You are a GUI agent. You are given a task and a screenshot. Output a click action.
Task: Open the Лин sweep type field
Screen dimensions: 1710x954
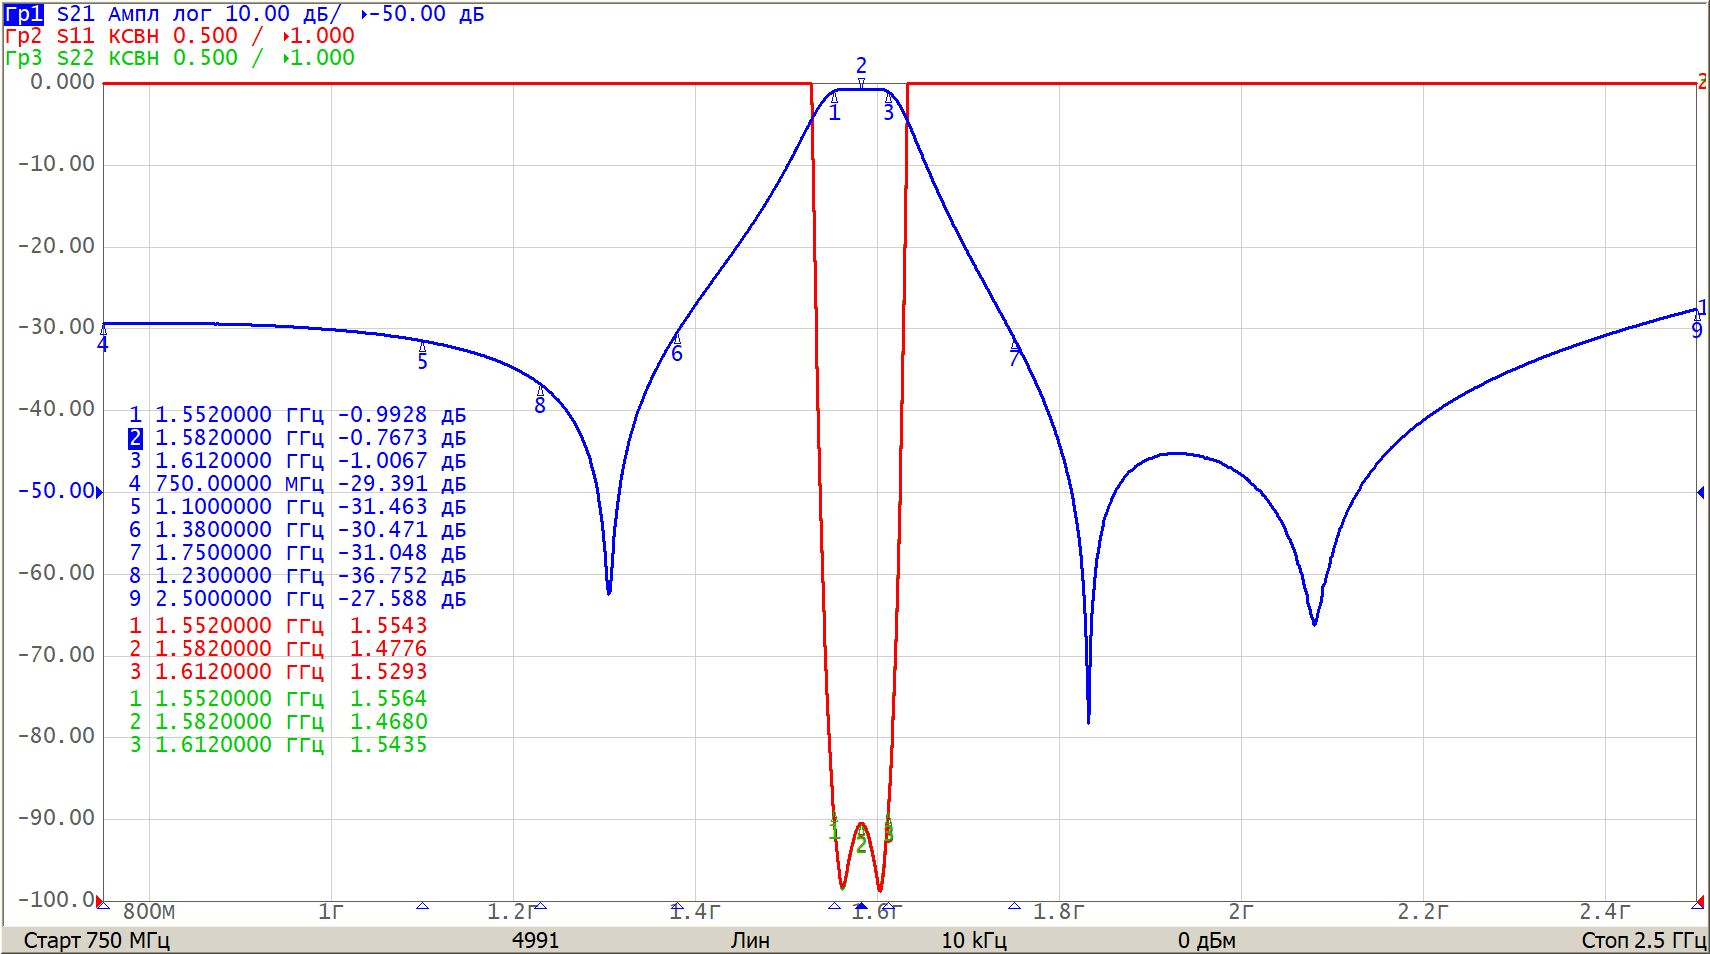coord(749,940)
